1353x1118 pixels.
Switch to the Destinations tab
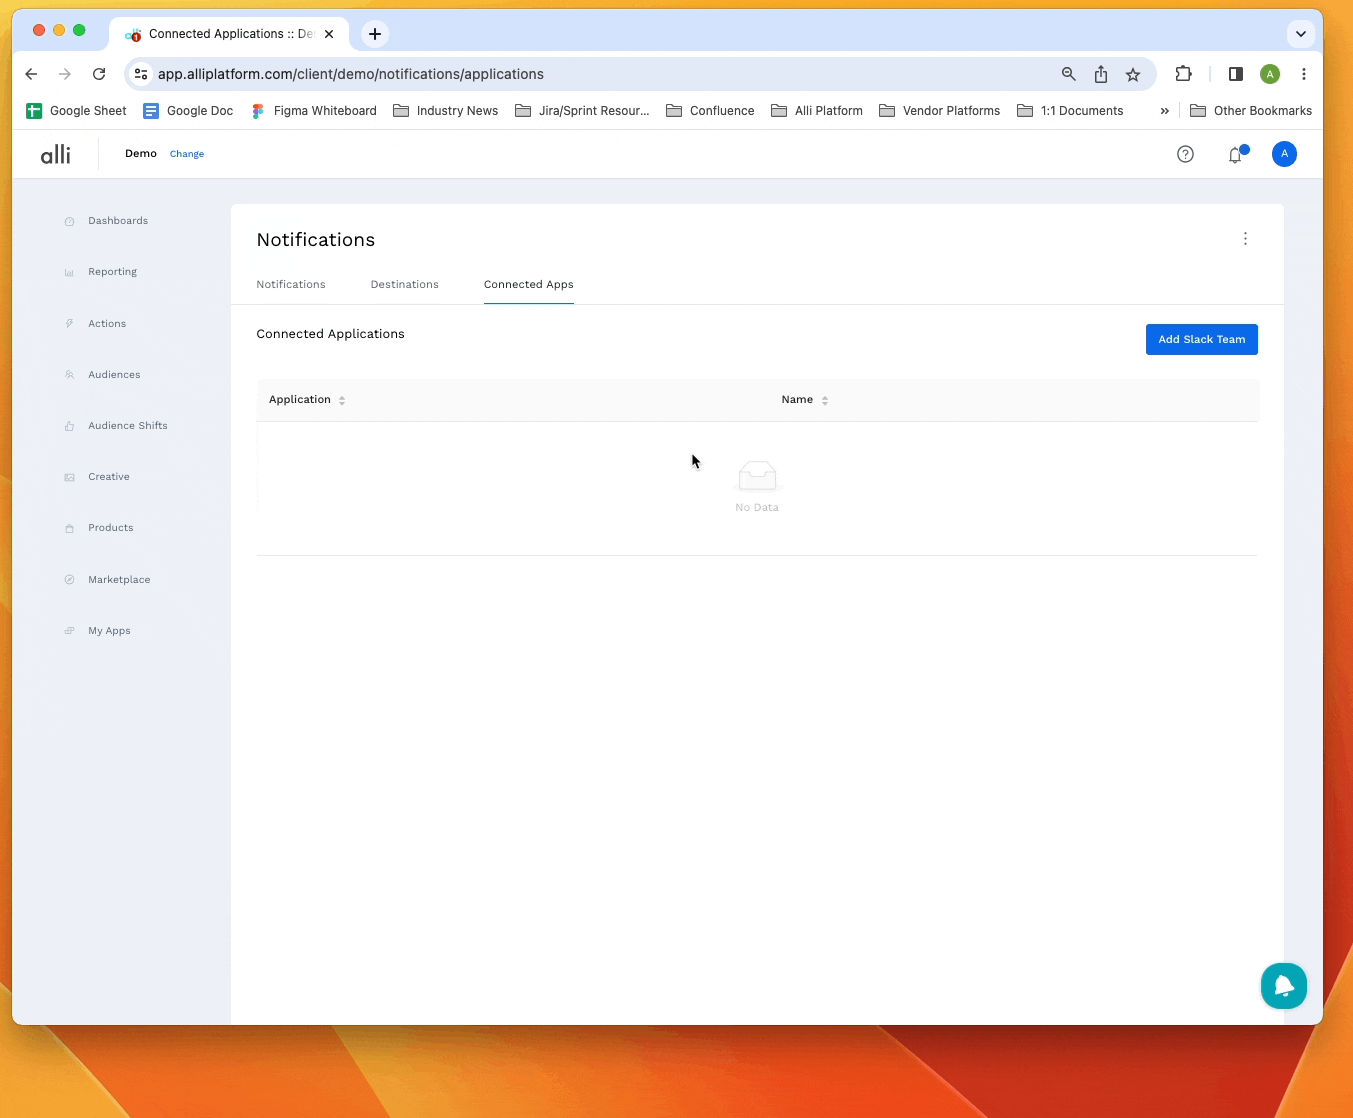click(x=404, y=285)
